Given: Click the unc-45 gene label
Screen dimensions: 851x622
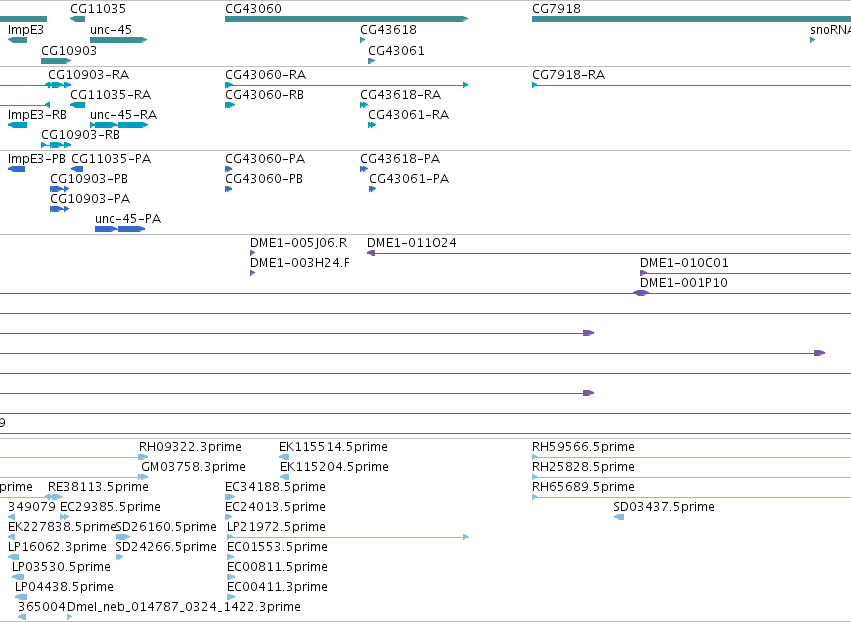Looking at the screenshot, I should click(x=111, y=30).
